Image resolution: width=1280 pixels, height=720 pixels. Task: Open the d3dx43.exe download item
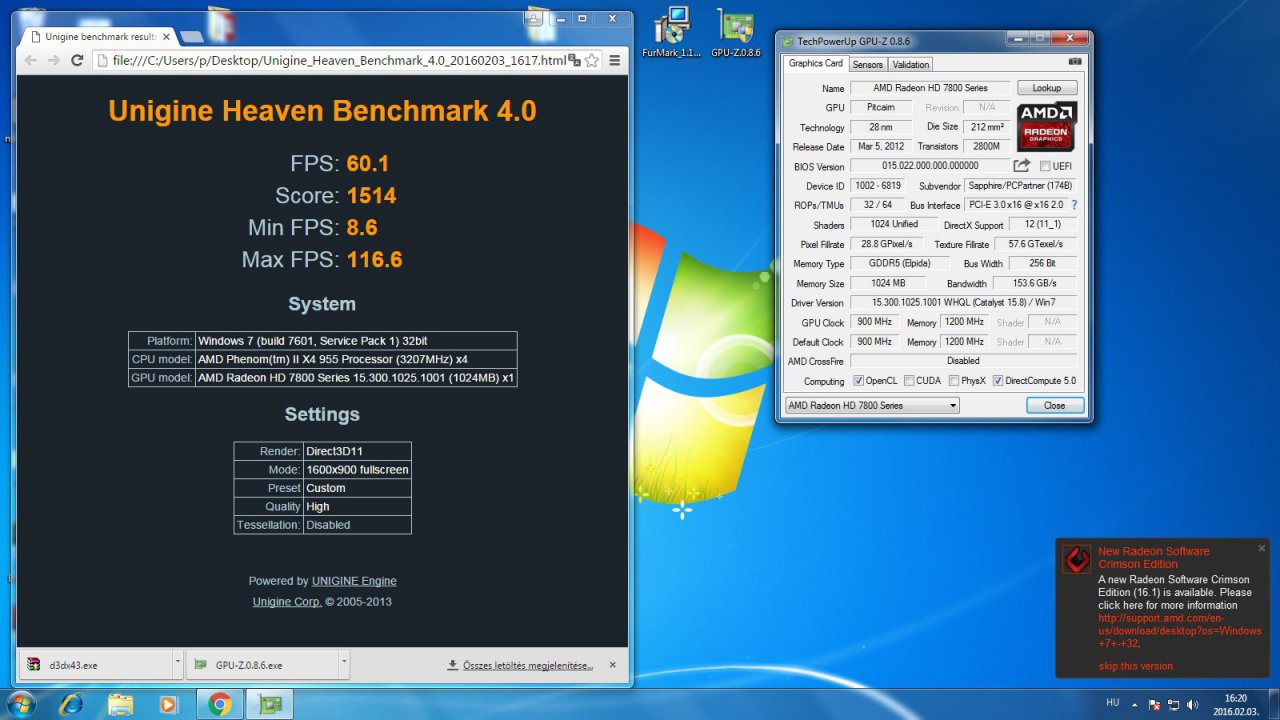pos(96,664)
